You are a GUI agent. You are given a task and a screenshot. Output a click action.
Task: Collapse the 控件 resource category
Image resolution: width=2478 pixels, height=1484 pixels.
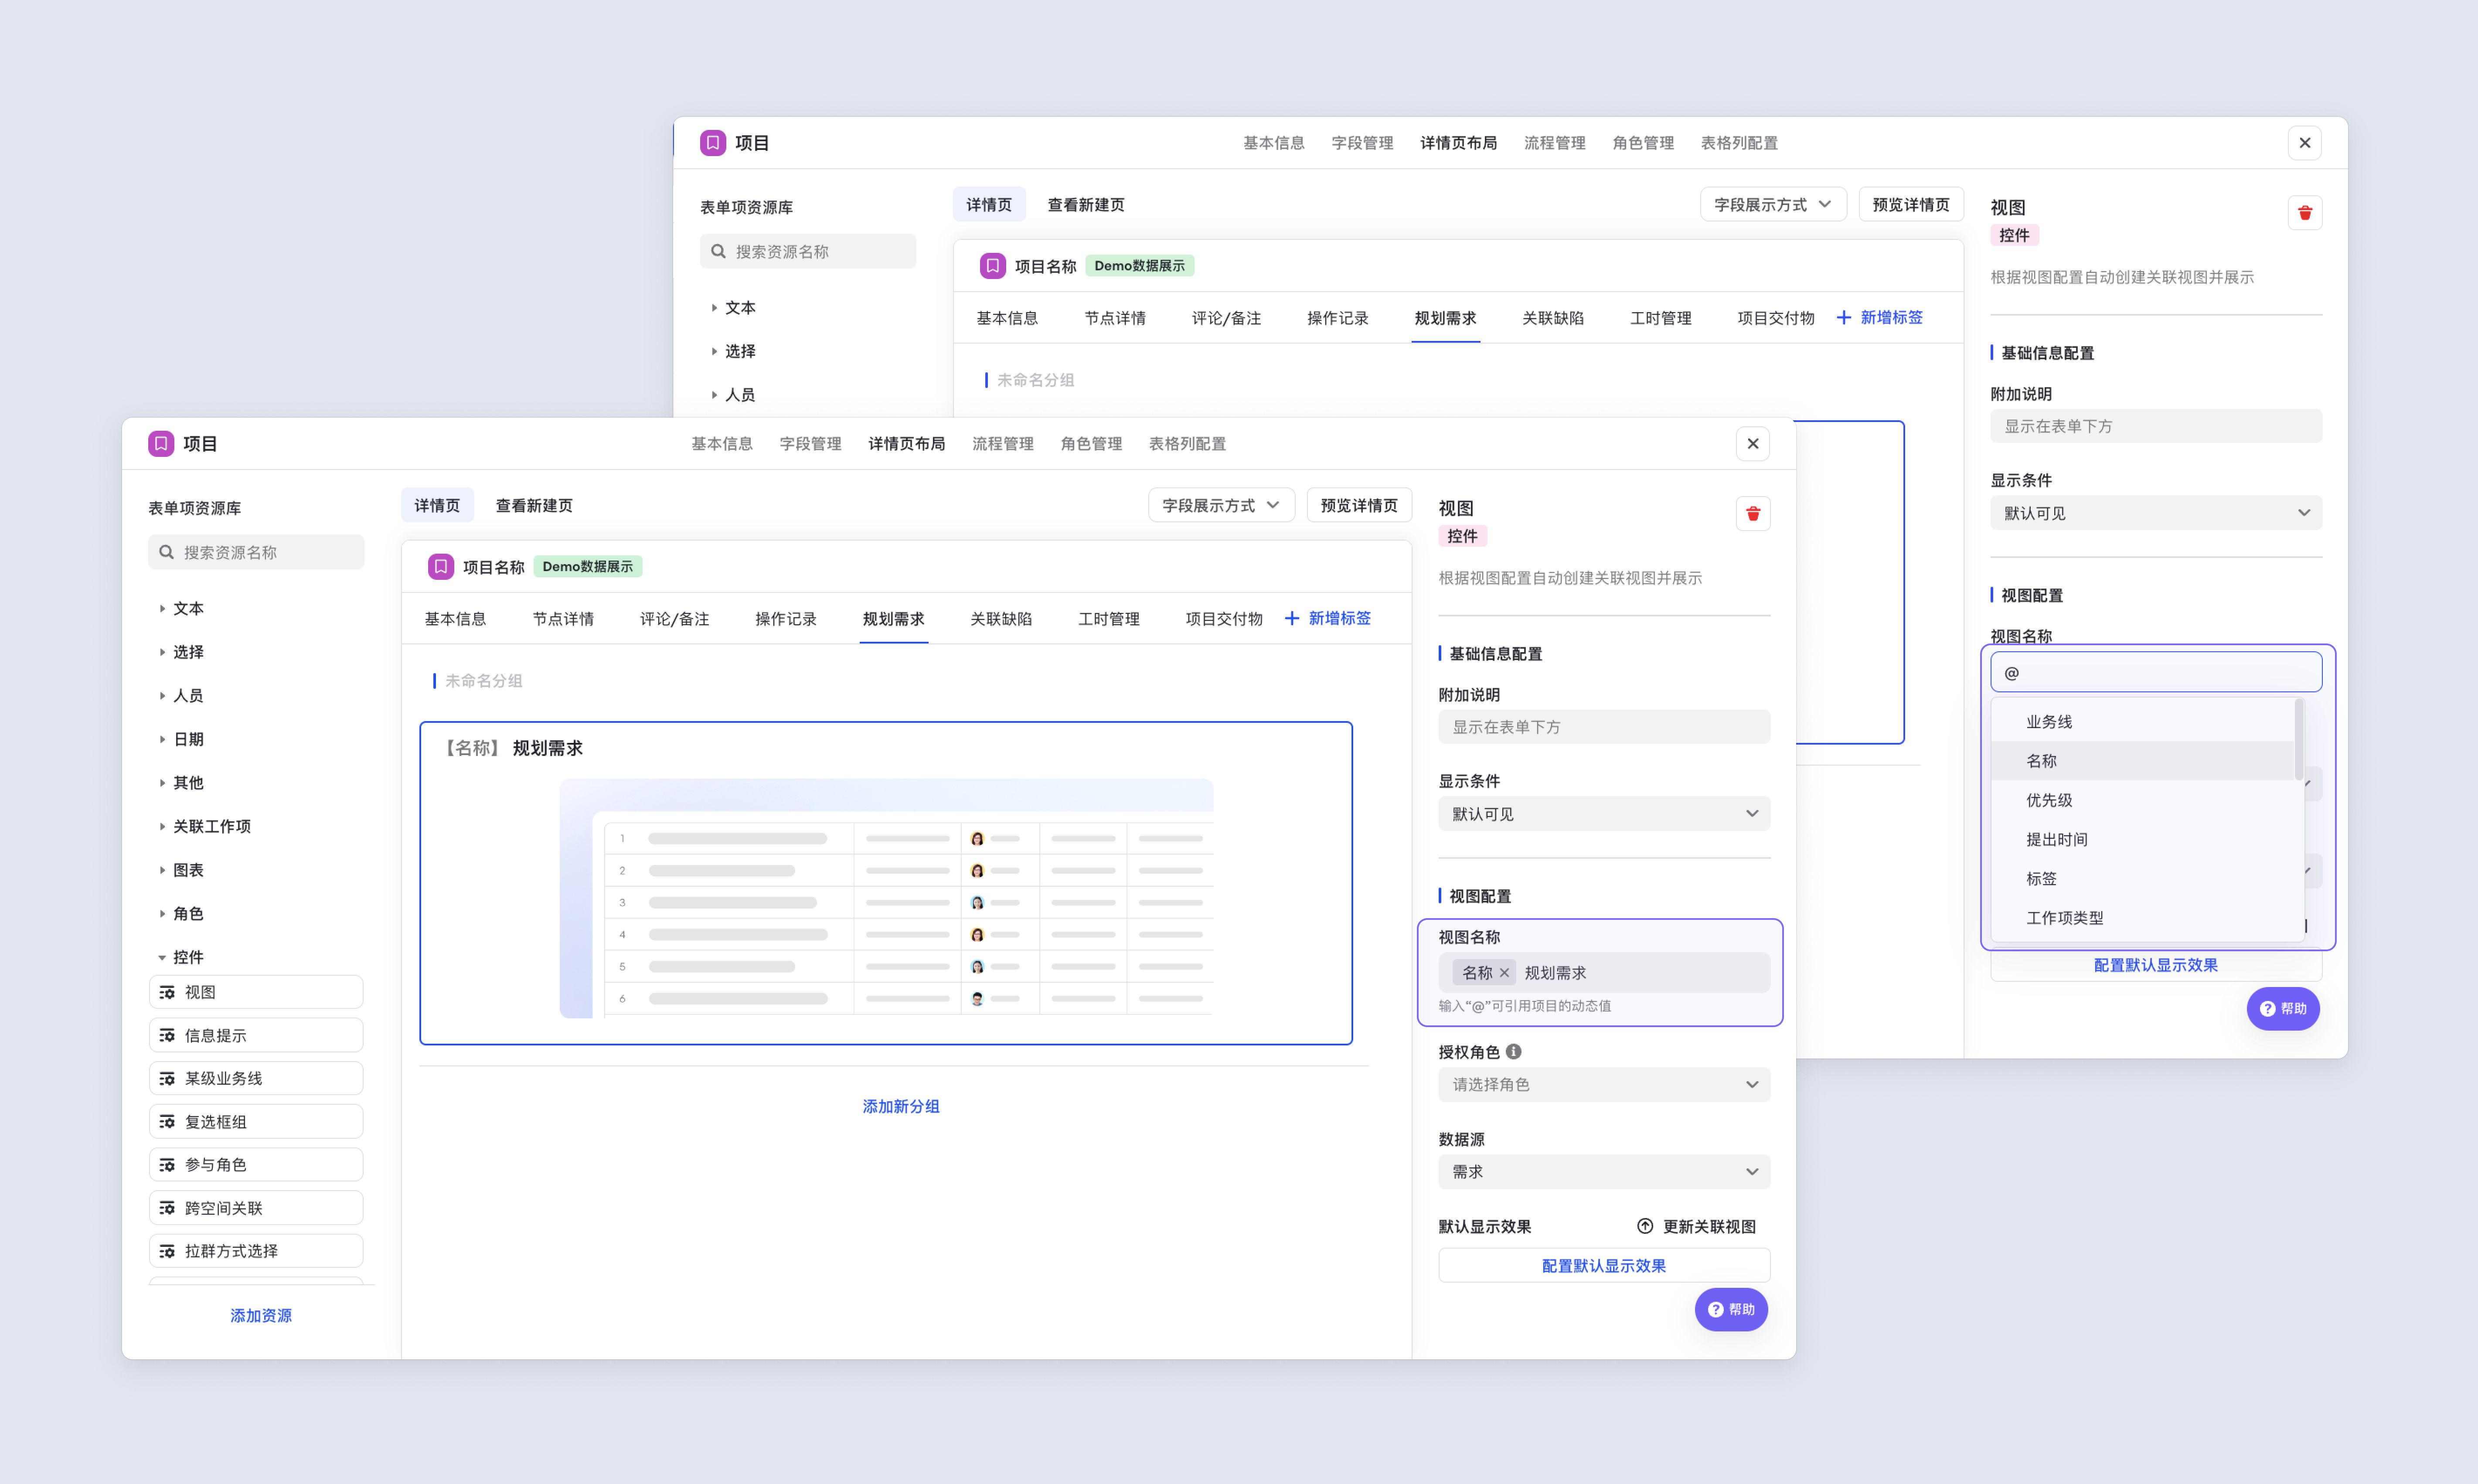[162, 957]
